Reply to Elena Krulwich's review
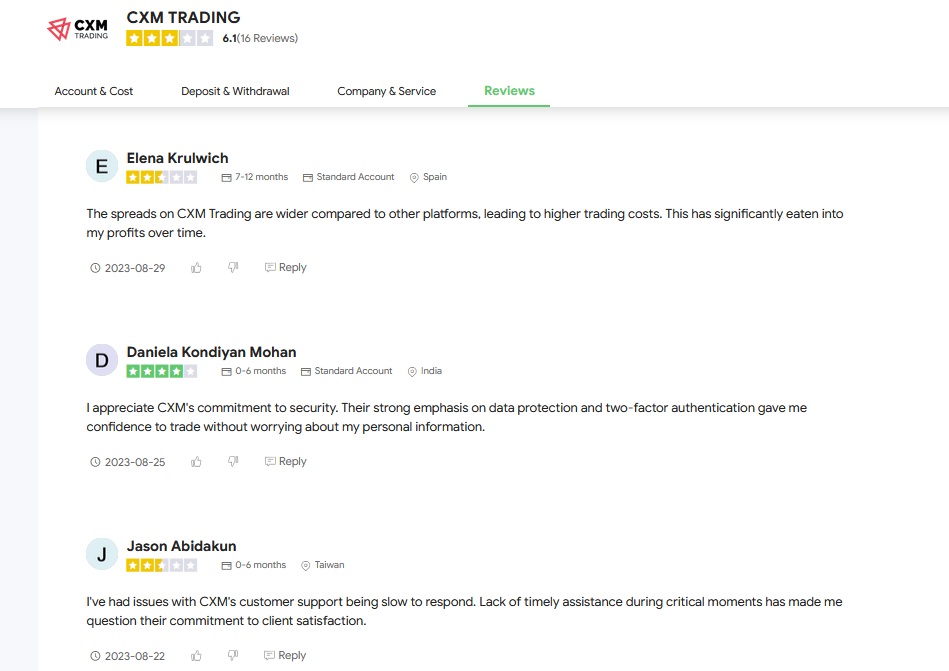 click(286, 267)
